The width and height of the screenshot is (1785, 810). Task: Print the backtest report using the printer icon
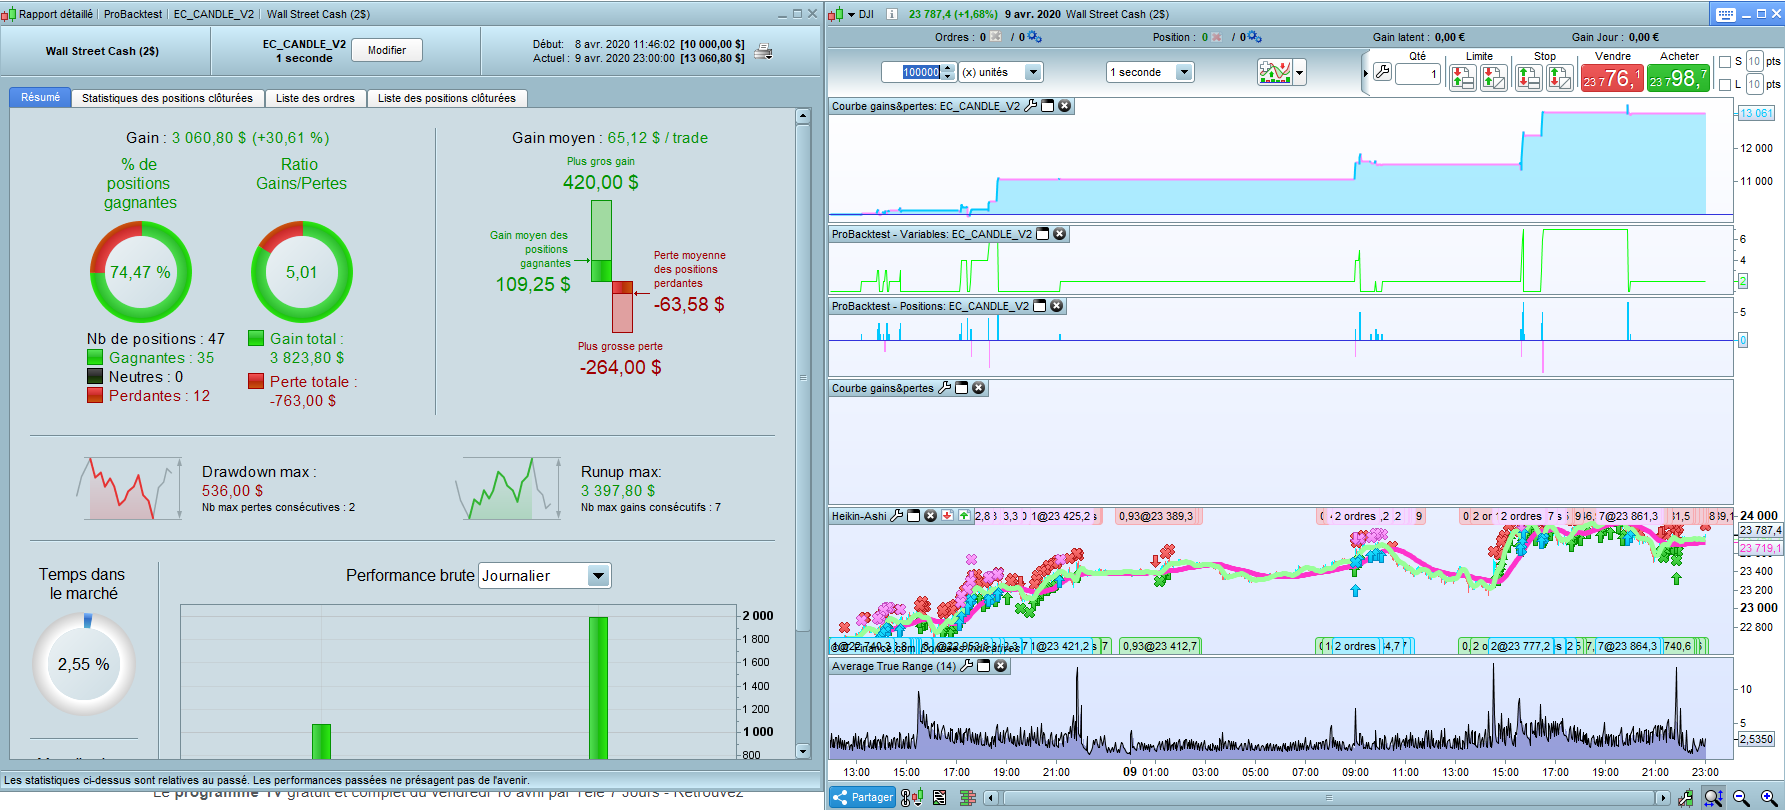pyautogui.click(x=763, y=51)
